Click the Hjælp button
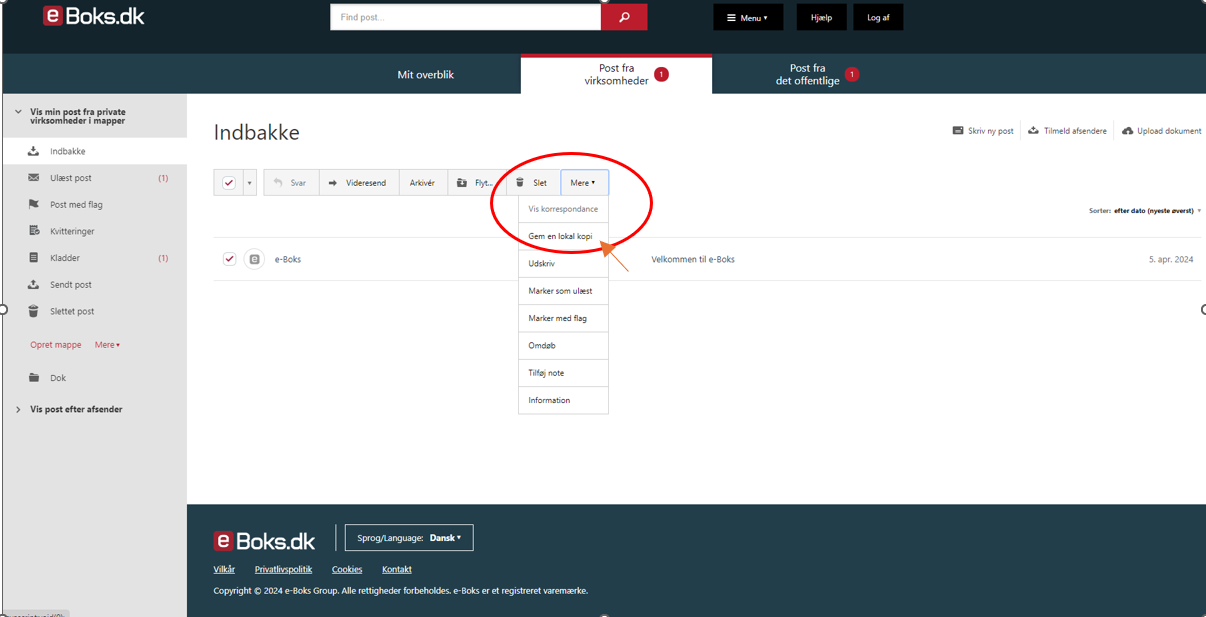1206x617 pixels. 821,17
